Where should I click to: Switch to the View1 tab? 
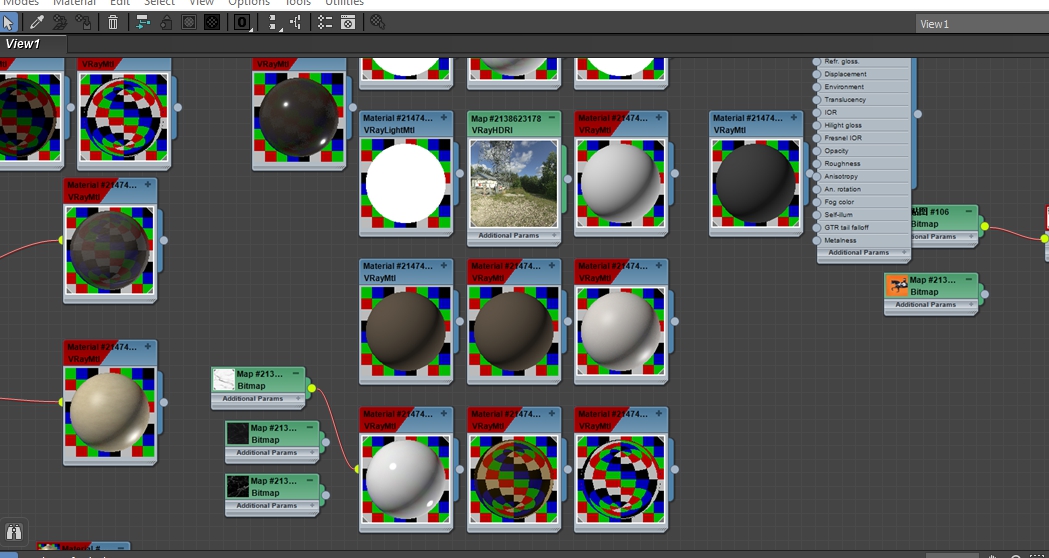[24, 44]
